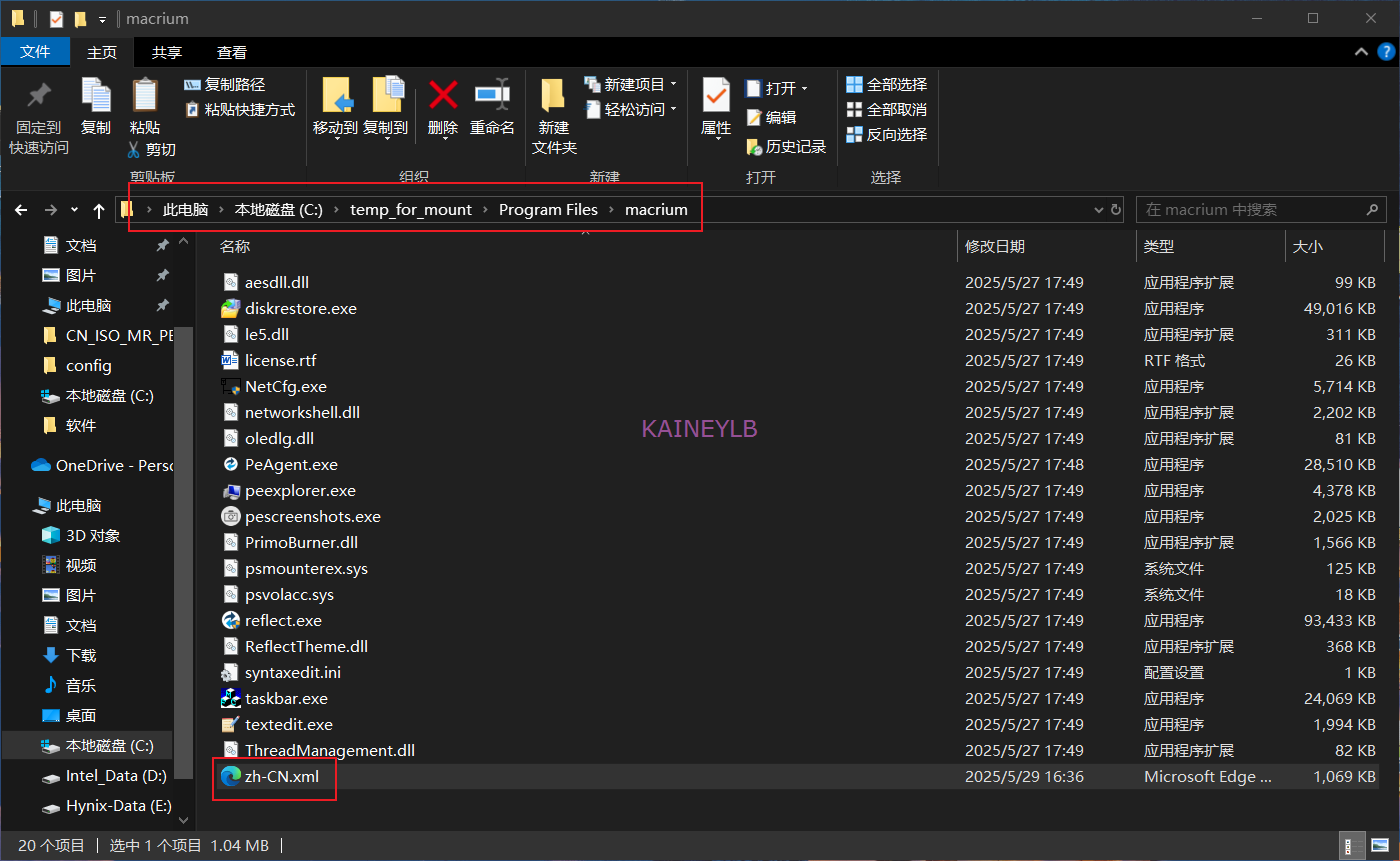Click the red Delete icon

coord(443,95)
